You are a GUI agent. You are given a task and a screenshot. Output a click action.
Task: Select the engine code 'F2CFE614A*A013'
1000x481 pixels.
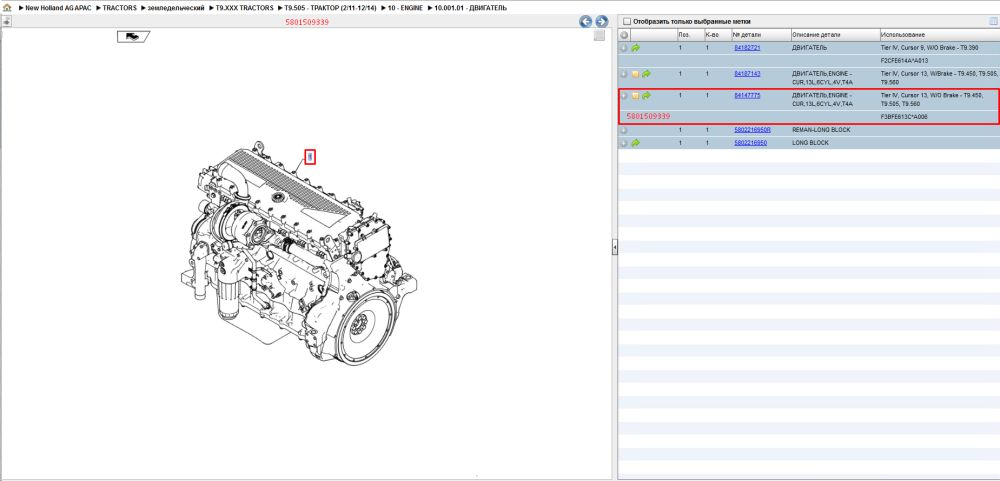point(904,61)
